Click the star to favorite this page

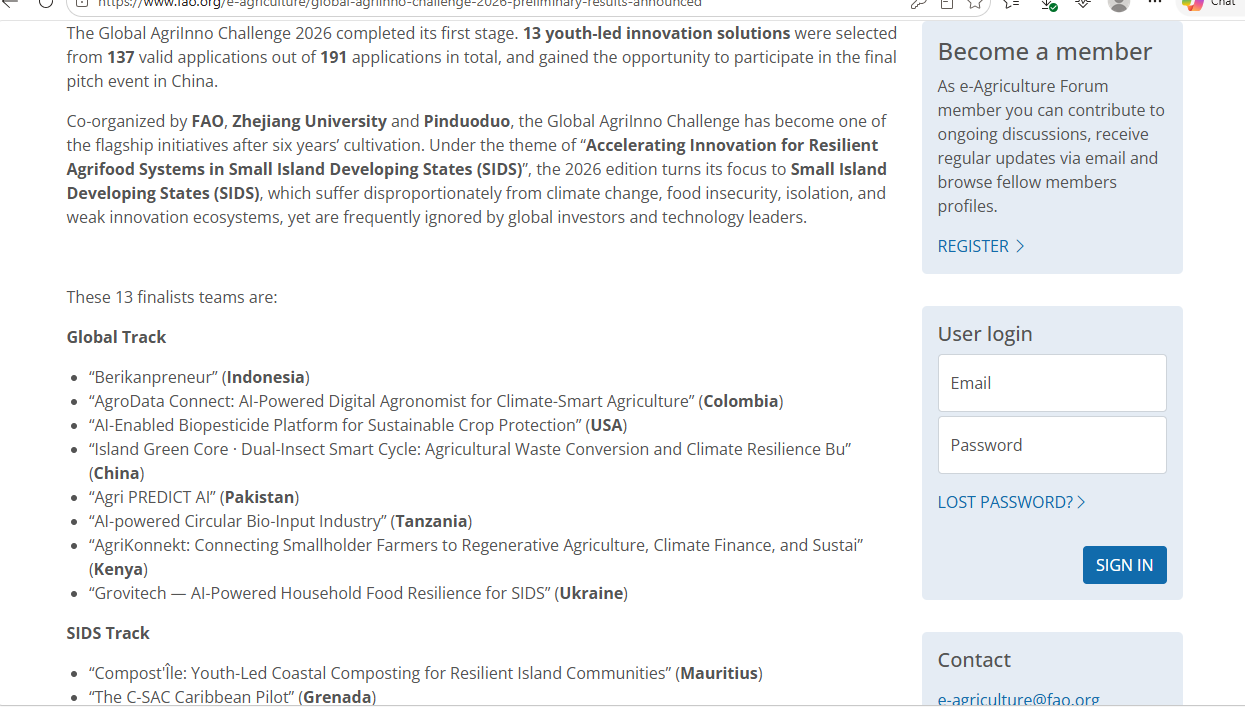tap(975, 3)
